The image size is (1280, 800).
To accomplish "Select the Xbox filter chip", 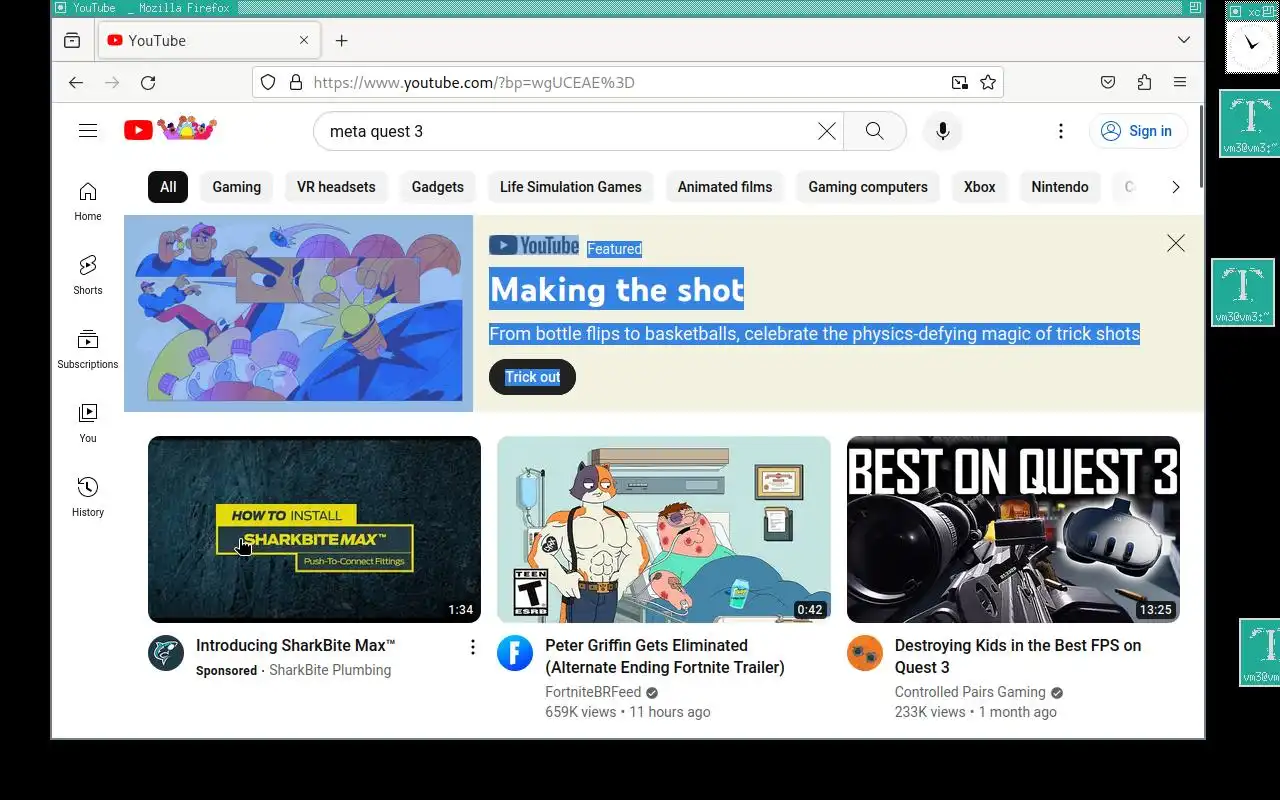I will click(x=980, y=187).
